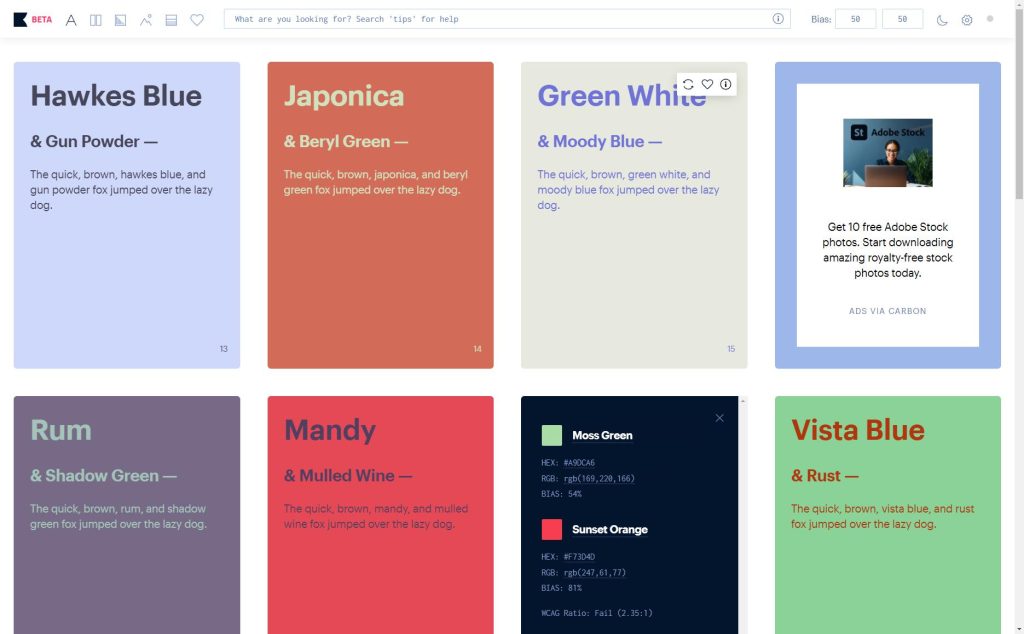Select the typography 'A' view icon
Image resolution: width=1024 pixels, height=634 pixels.
click(71, 20)
